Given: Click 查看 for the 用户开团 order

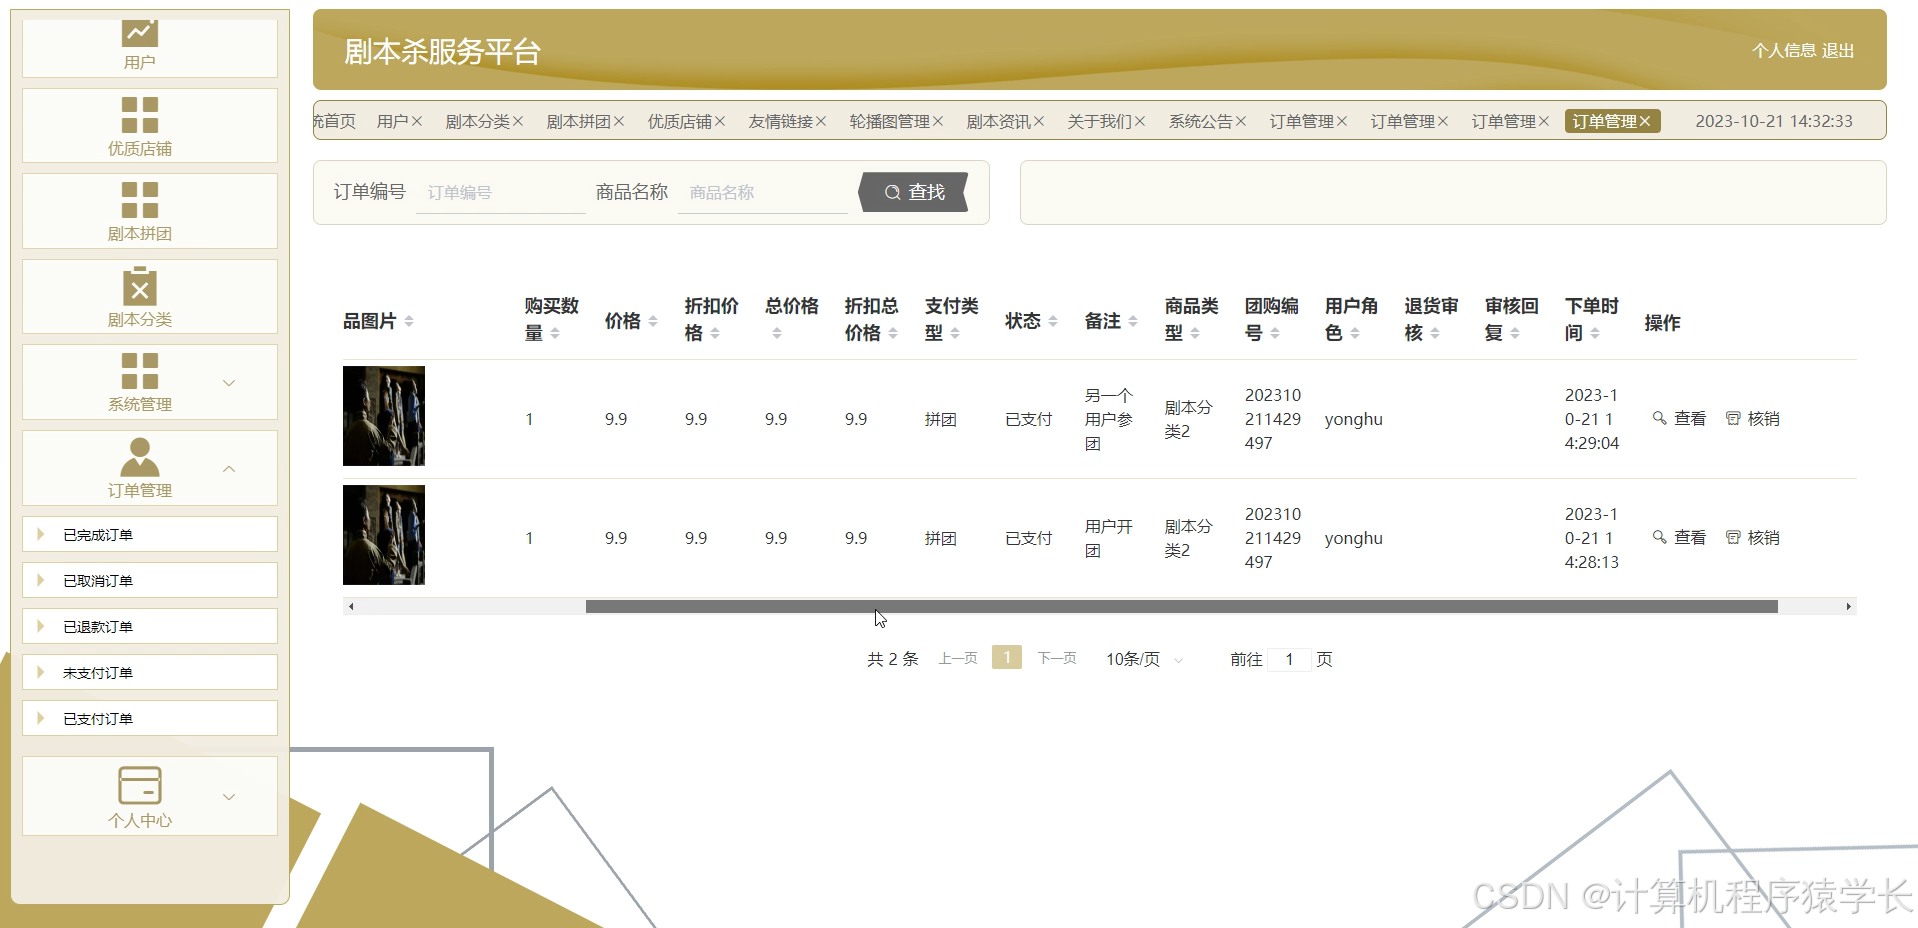Looking at the screenshot, I should coord(1679,537).
